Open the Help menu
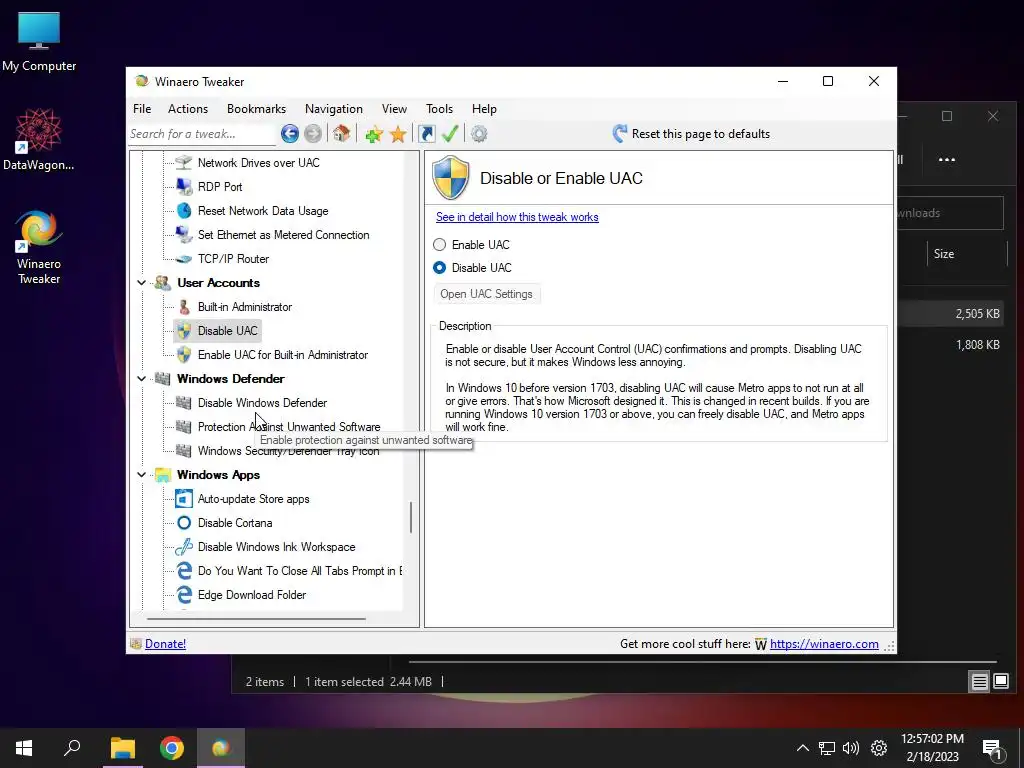This screenshot has width=1024, height=768. [485, 109]
